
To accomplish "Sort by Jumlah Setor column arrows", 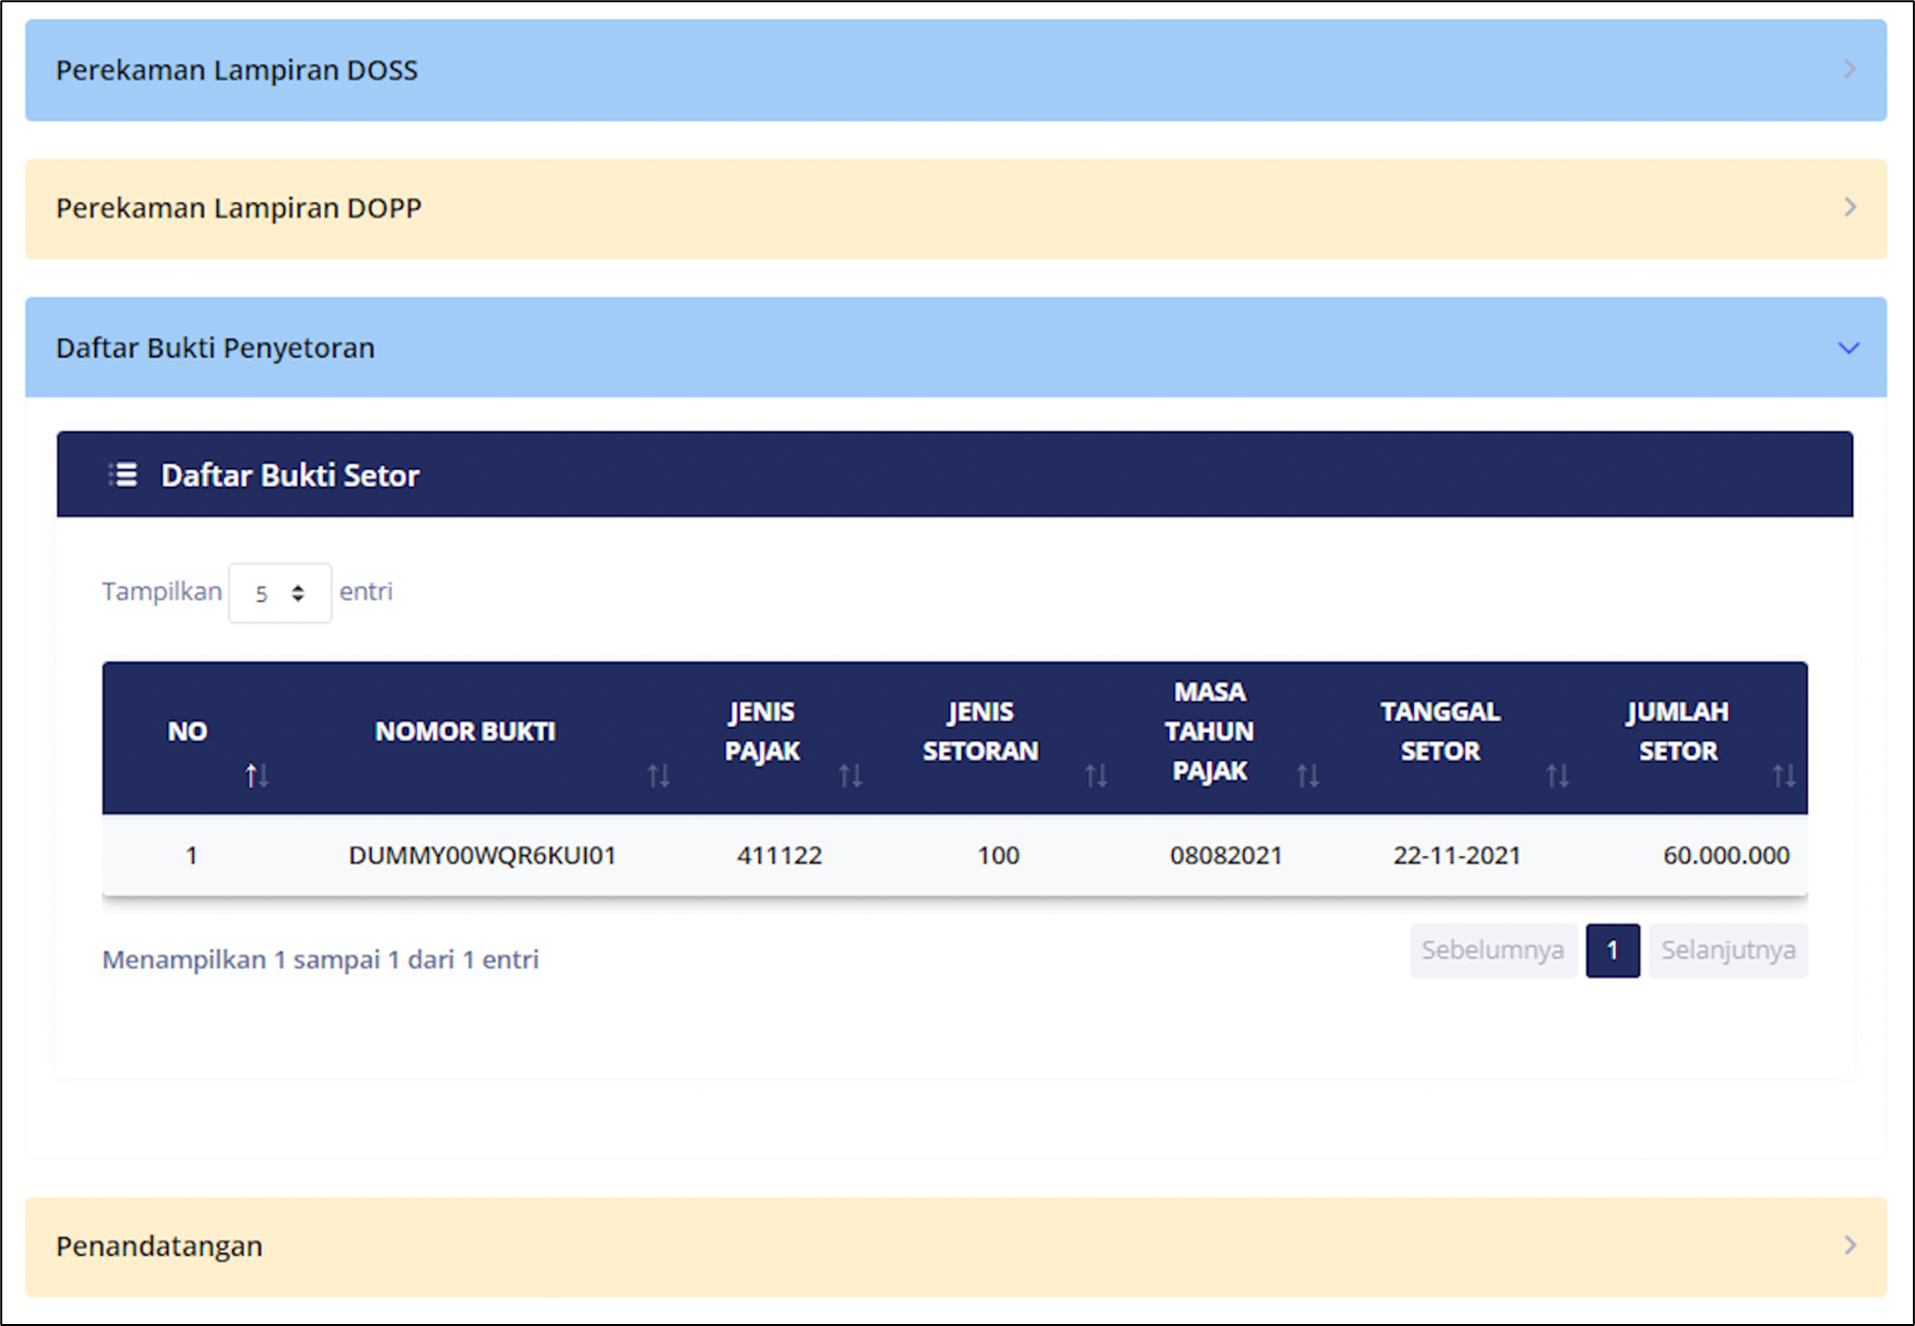I will [x=1783, y=775].
